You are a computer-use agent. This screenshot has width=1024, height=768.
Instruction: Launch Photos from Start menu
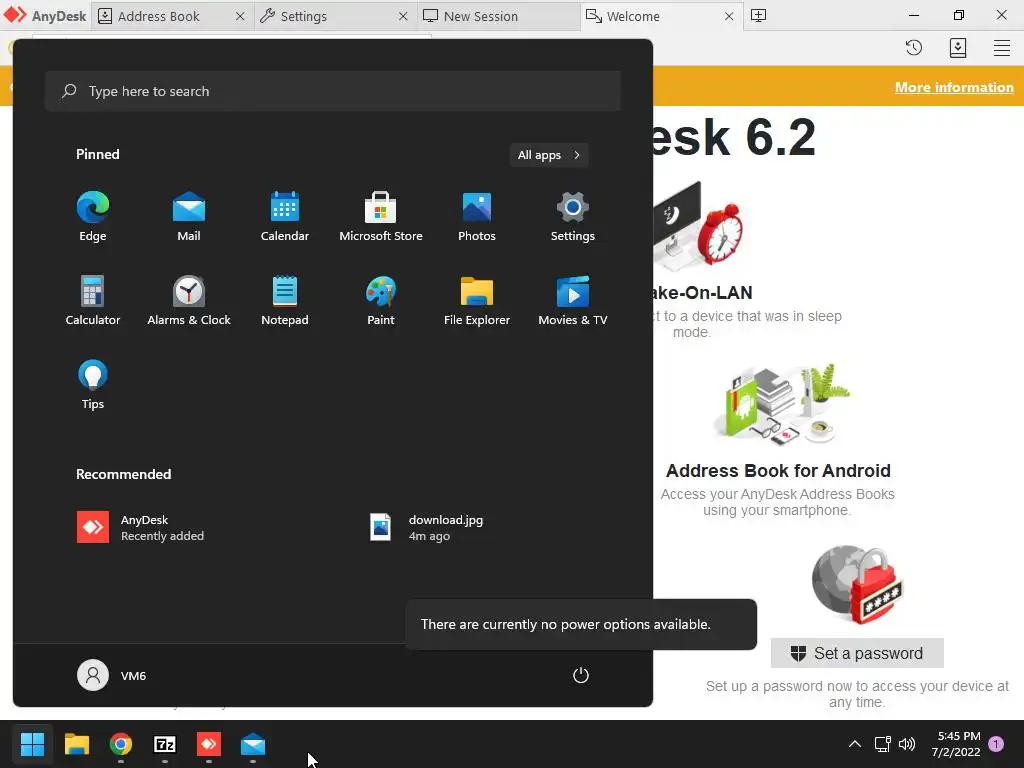click(477, 217)
